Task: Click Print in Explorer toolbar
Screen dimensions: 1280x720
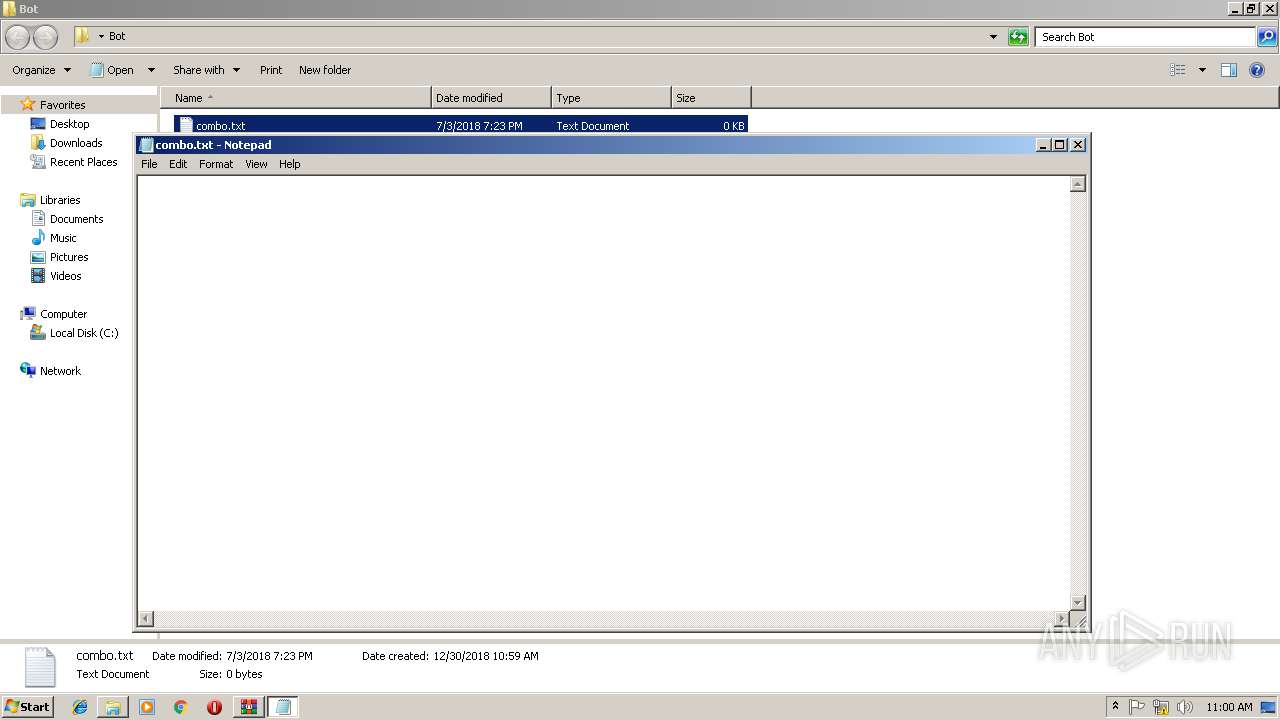Action: point(271,70)
